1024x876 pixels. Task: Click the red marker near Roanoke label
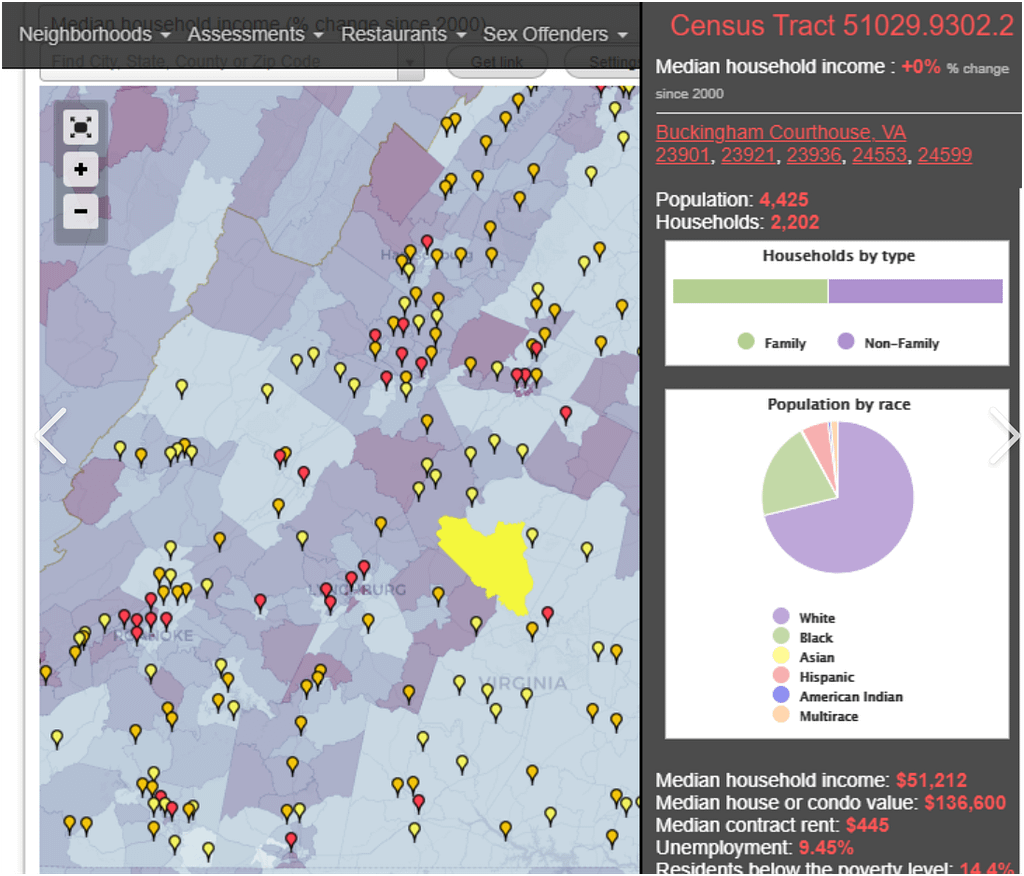click(x=137, y=633)
